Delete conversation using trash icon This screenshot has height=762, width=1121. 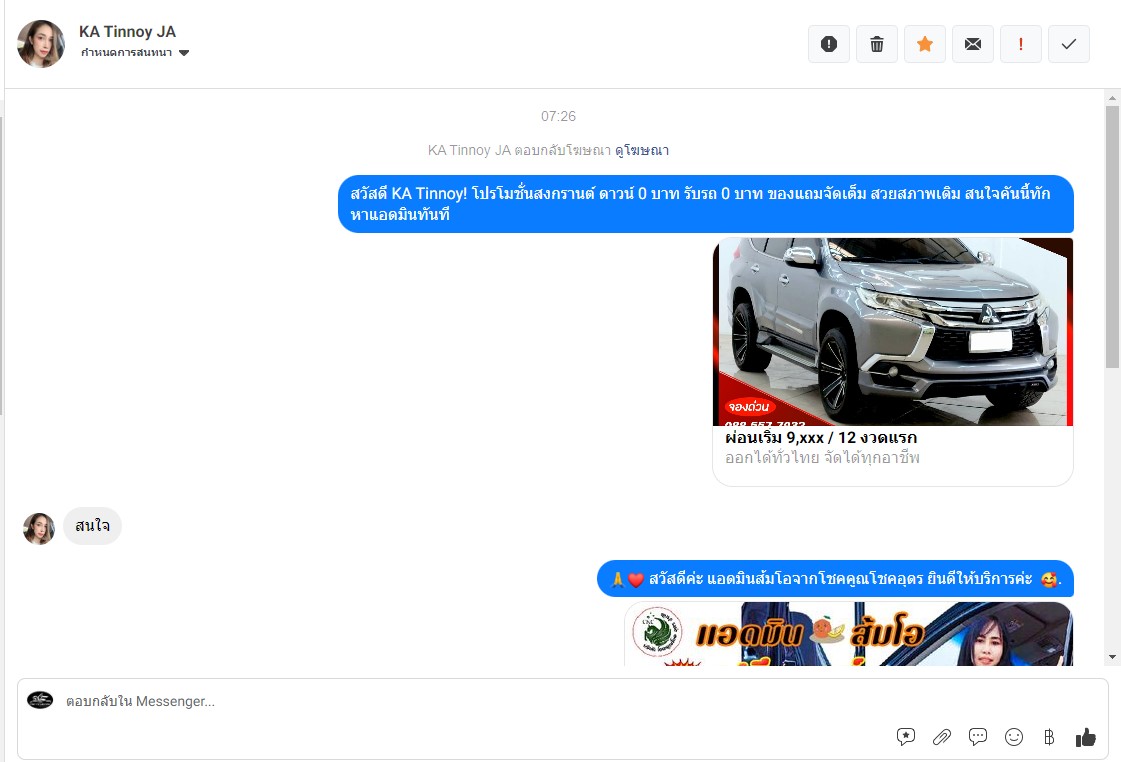click(x=876, y=44)
